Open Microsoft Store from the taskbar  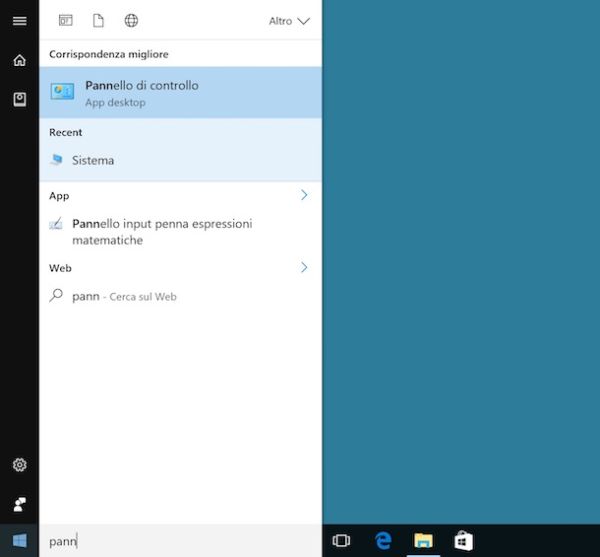pyautogui.click(x=463, y=541)
